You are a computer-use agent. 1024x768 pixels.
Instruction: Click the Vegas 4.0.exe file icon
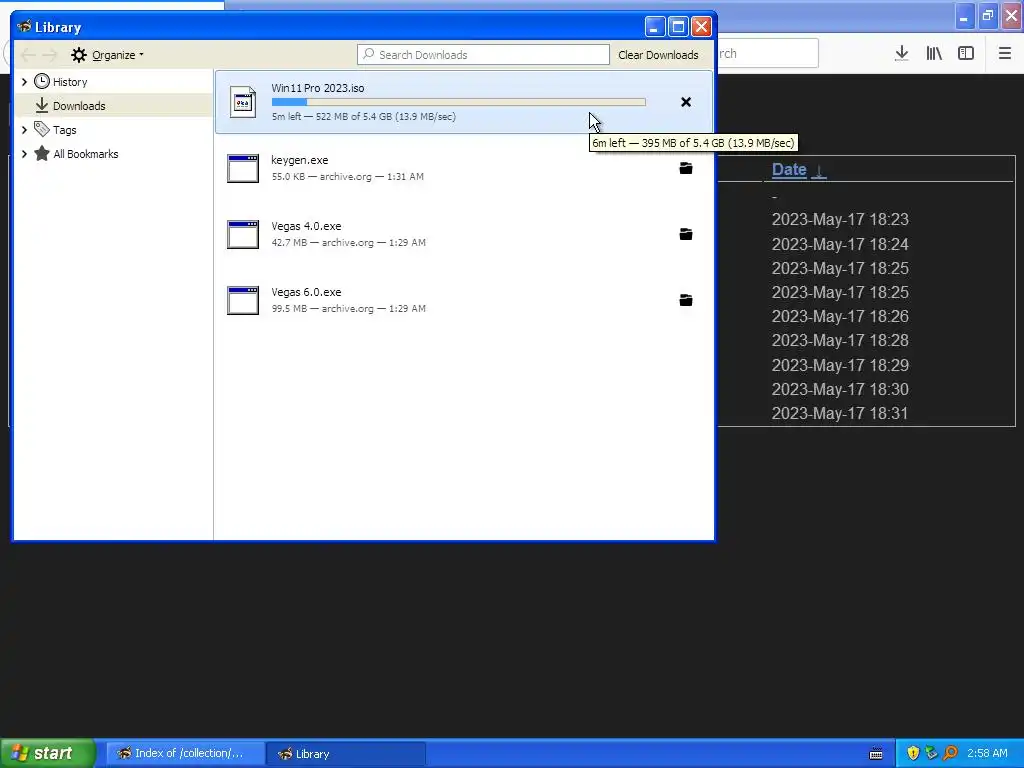click(243, 234)
